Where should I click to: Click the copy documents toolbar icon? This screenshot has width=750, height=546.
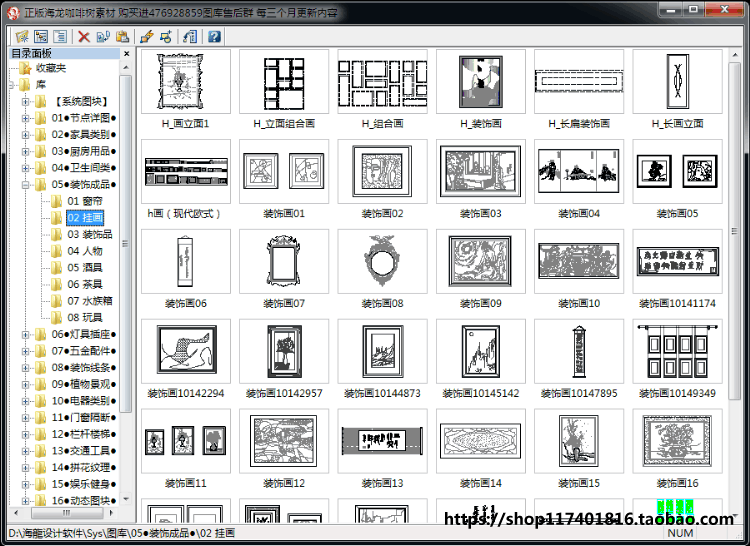(103, 36)
